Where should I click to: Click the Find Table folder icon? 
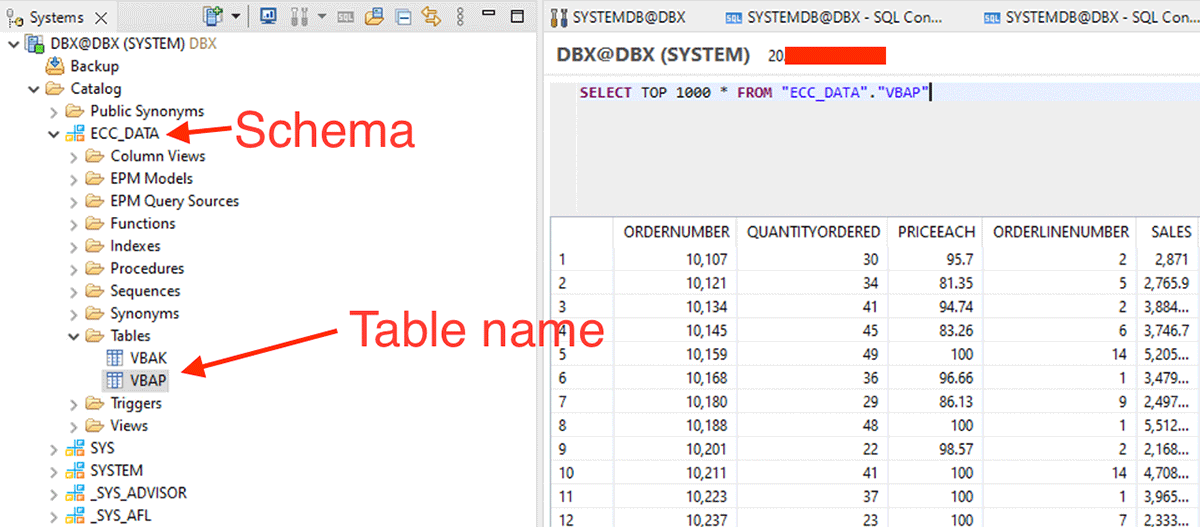(x=374, y=16)
